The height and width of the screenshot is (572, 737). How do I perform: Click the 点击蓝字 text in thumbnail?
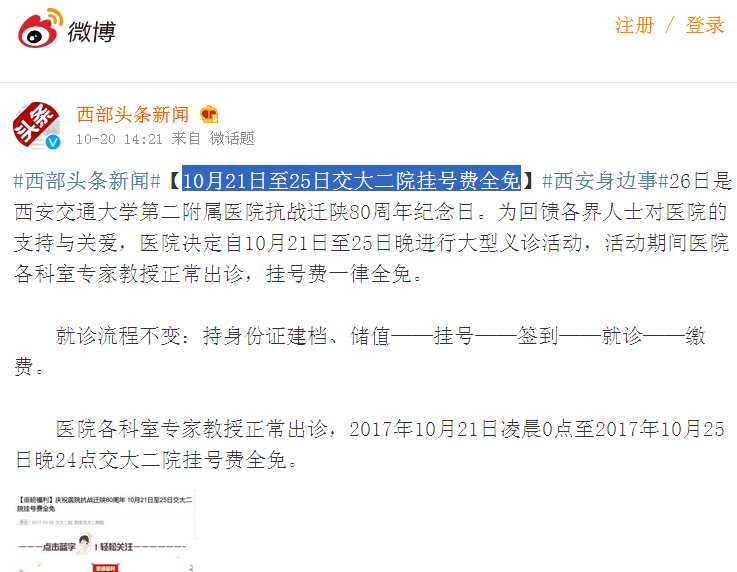tap(59, 547)
